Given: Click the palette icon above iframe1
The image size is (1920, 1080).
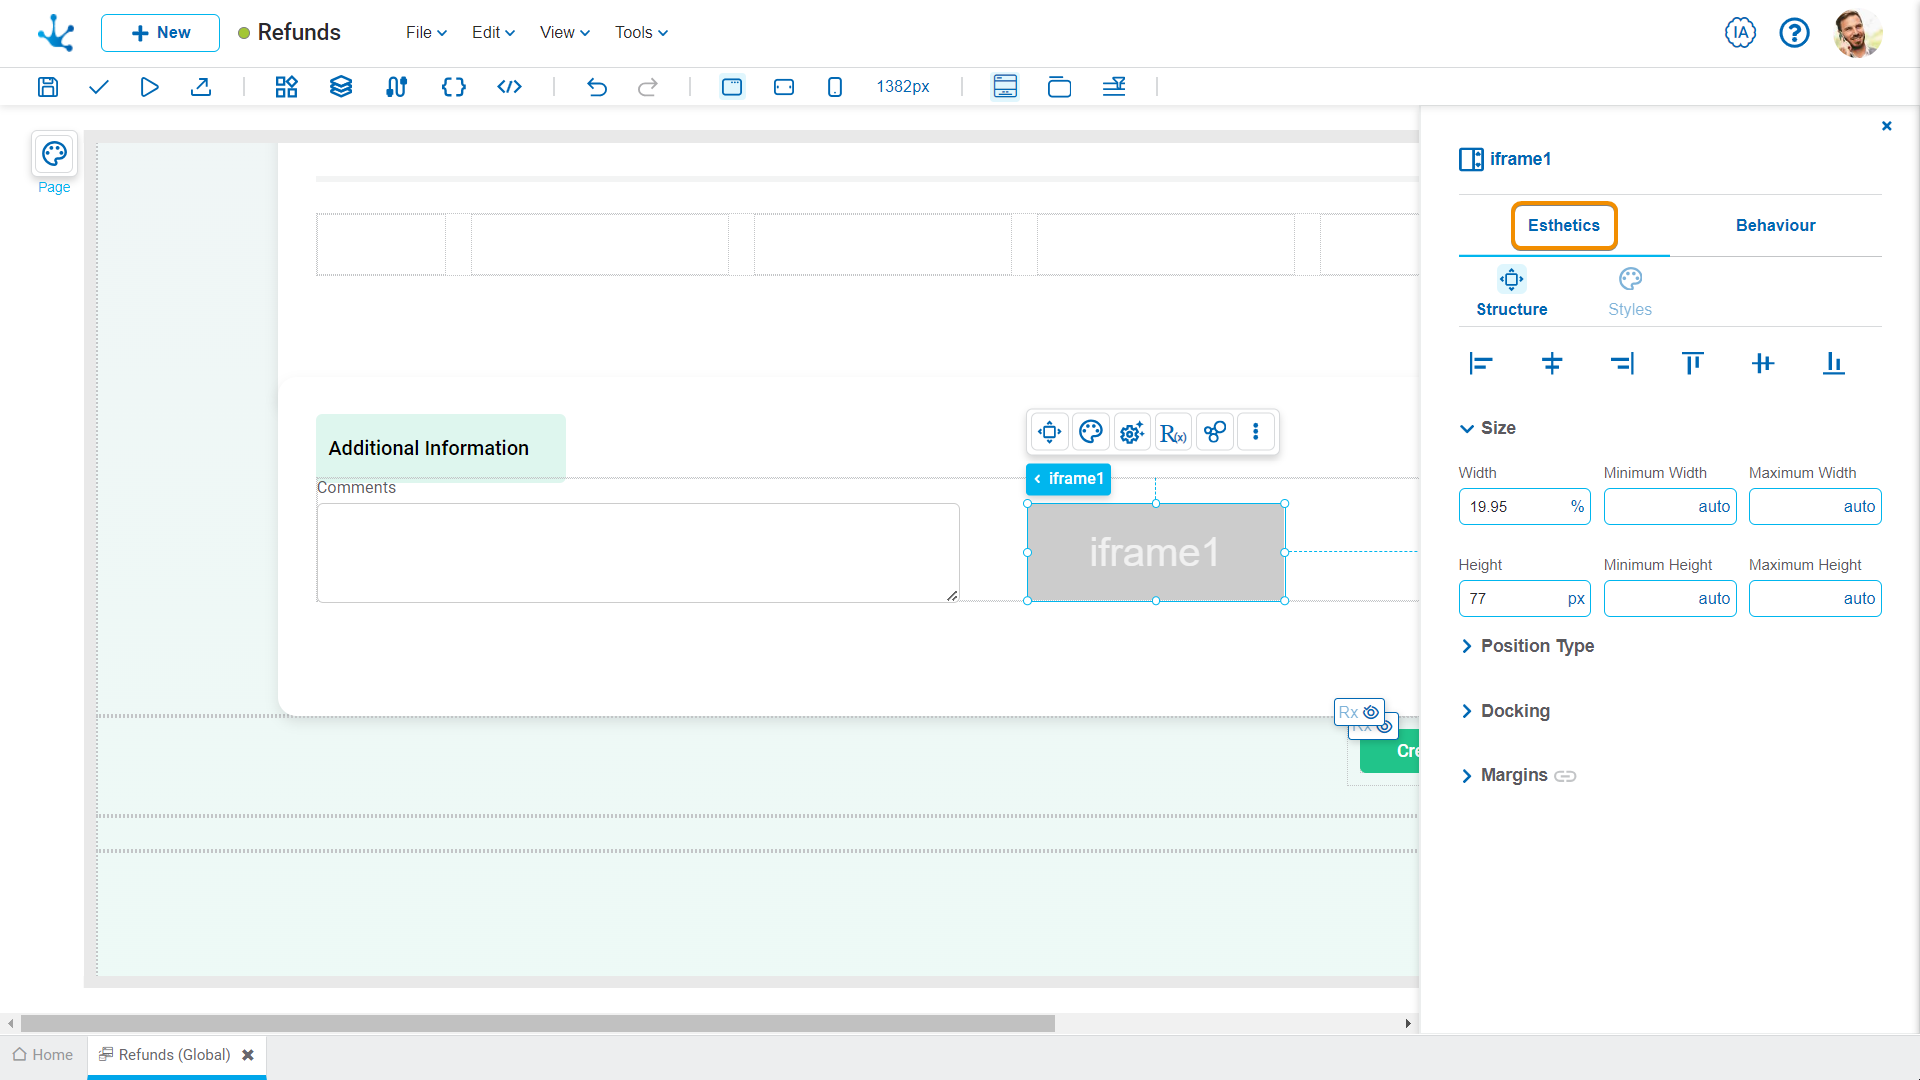Looking at the screenshot, I should 1091,432.
